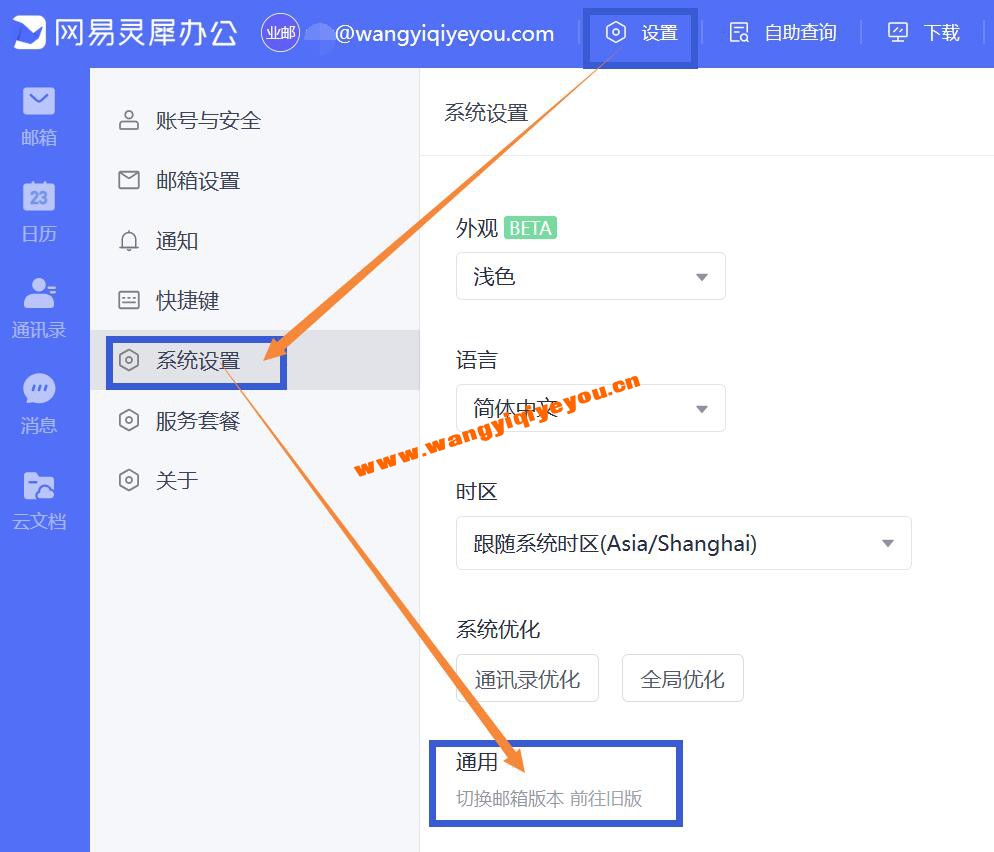Open the 云文档 cloud documents icon

[x=39, y=486]
